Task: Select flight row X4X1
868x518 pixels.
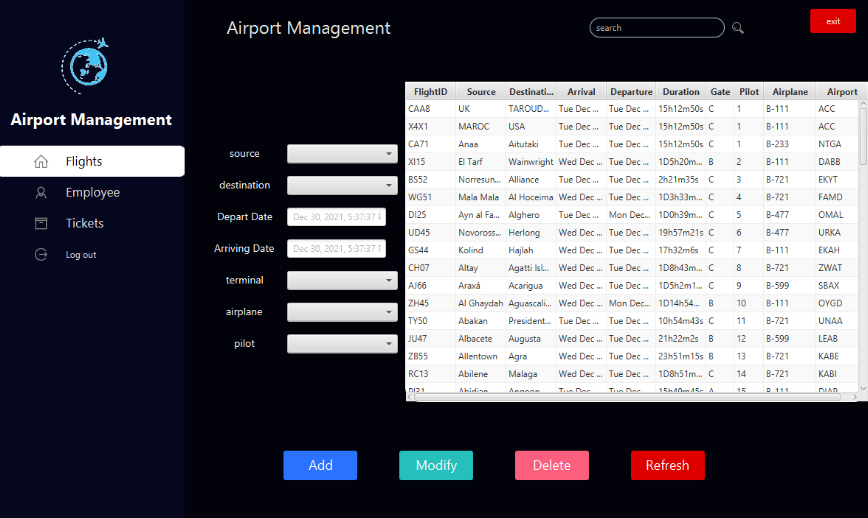Action: coord(632,127)
